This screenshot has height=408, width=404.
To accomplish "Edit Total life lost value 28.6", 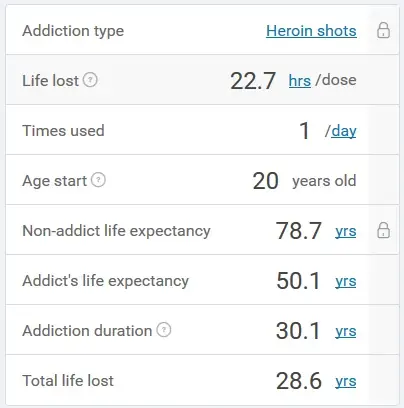I will pos(299,381).
